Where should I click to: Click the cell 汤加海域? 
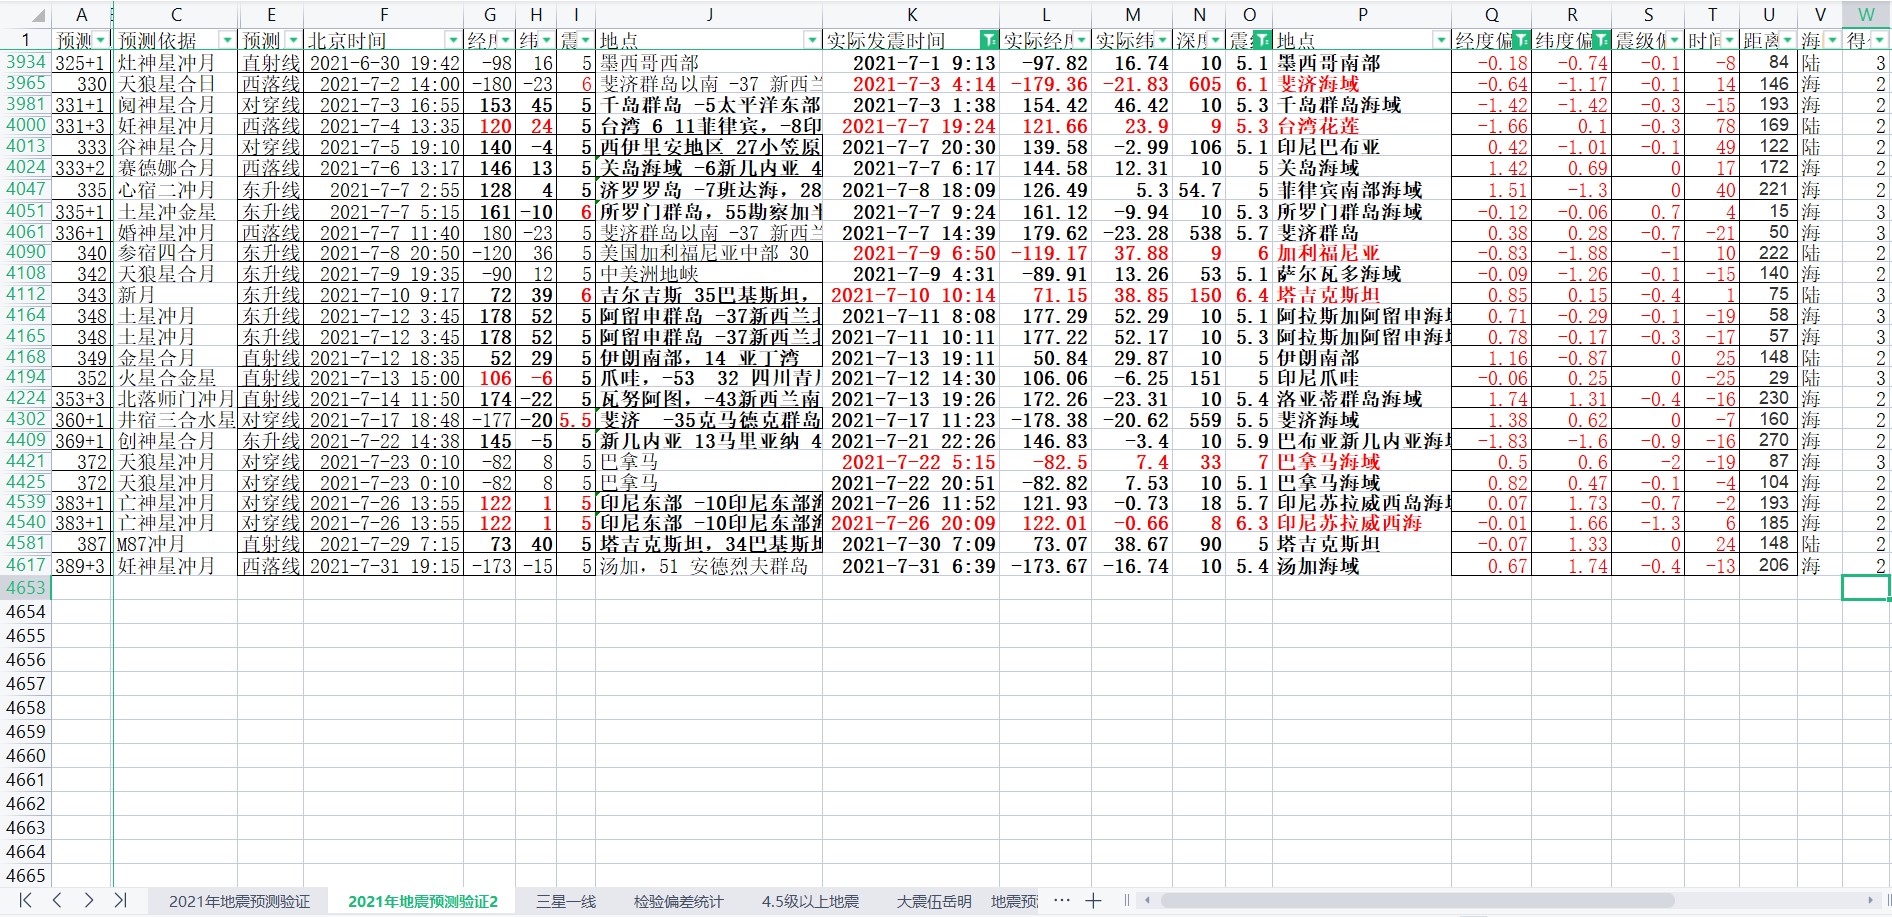tap(1362, 566)
